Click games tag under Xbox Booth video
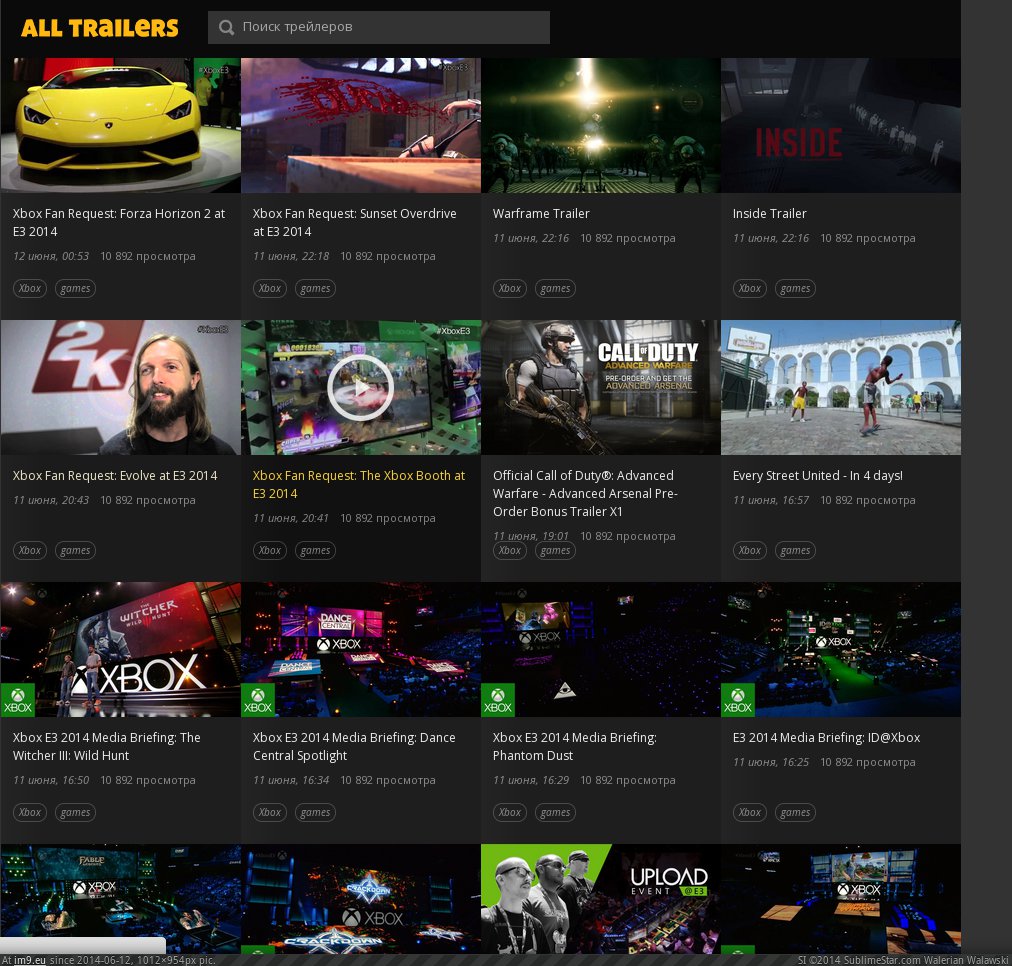Viewport: 1012px width, 966px height. pos(316,550)
